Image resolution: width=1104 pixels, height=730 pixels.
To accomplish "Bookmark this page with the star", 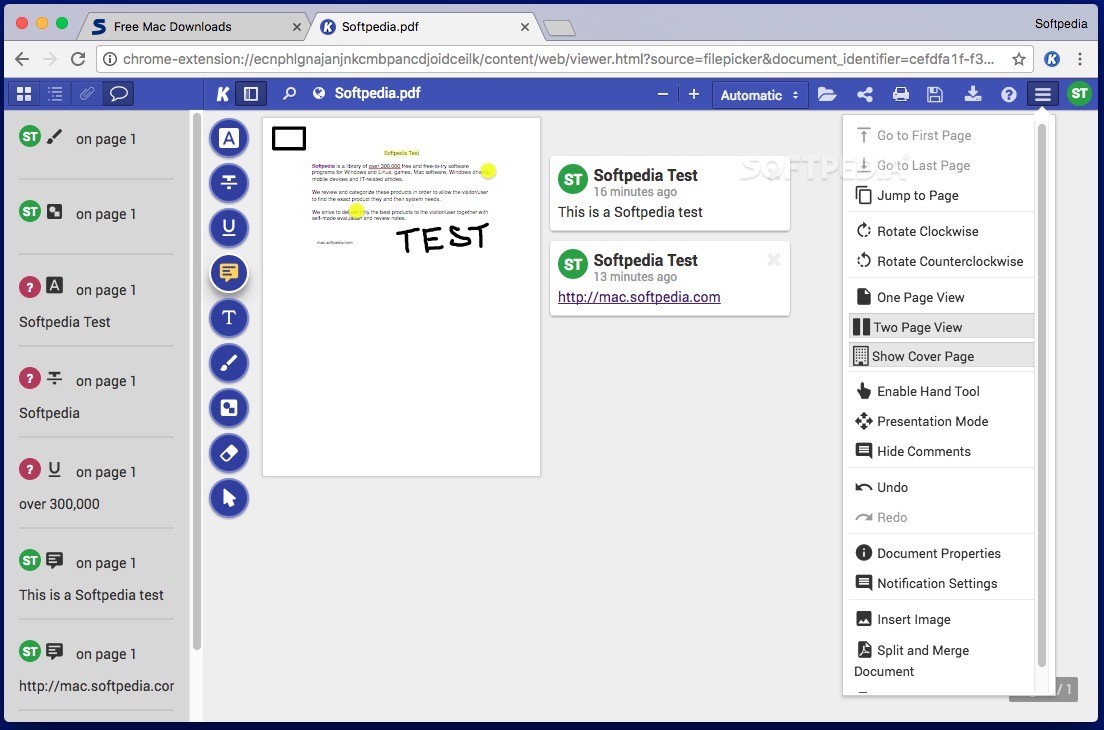I will coord(1018,59).
